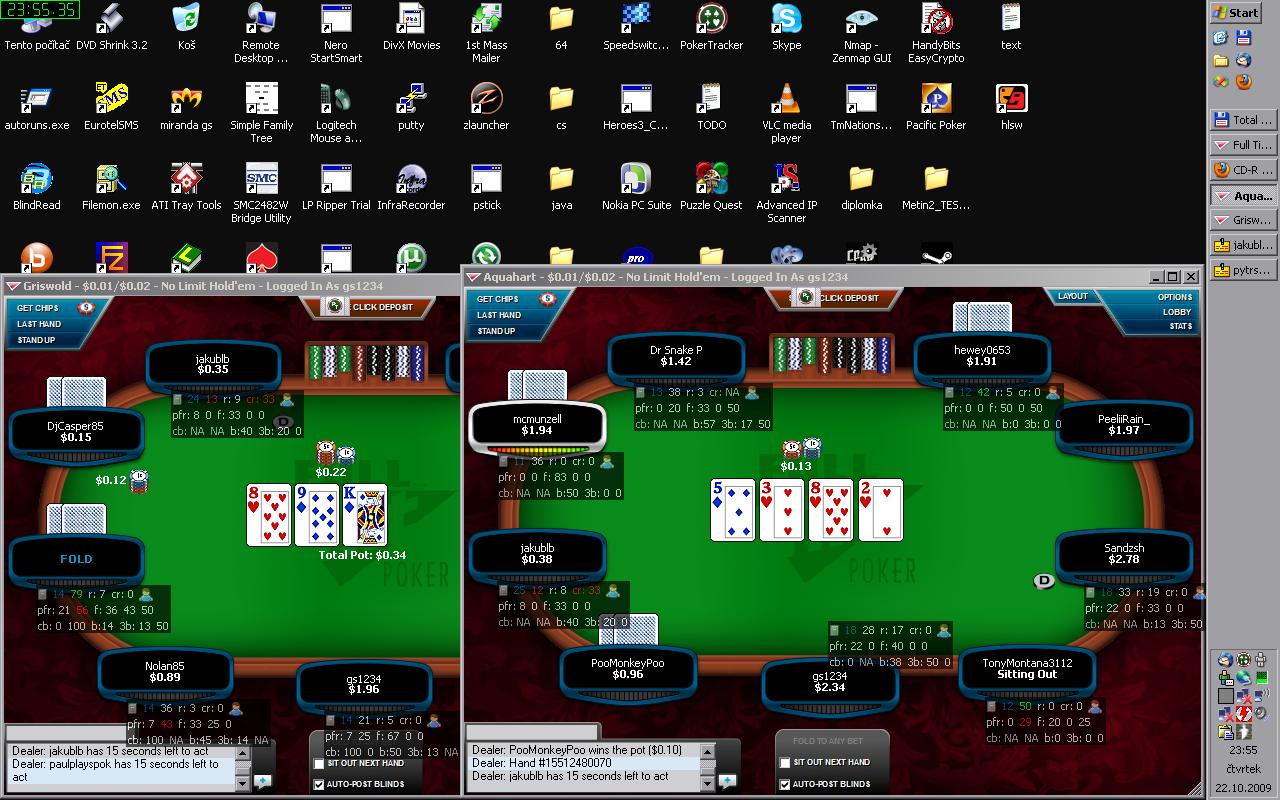Open Filemon.exe desktop icon

click(x=112, y=187)
